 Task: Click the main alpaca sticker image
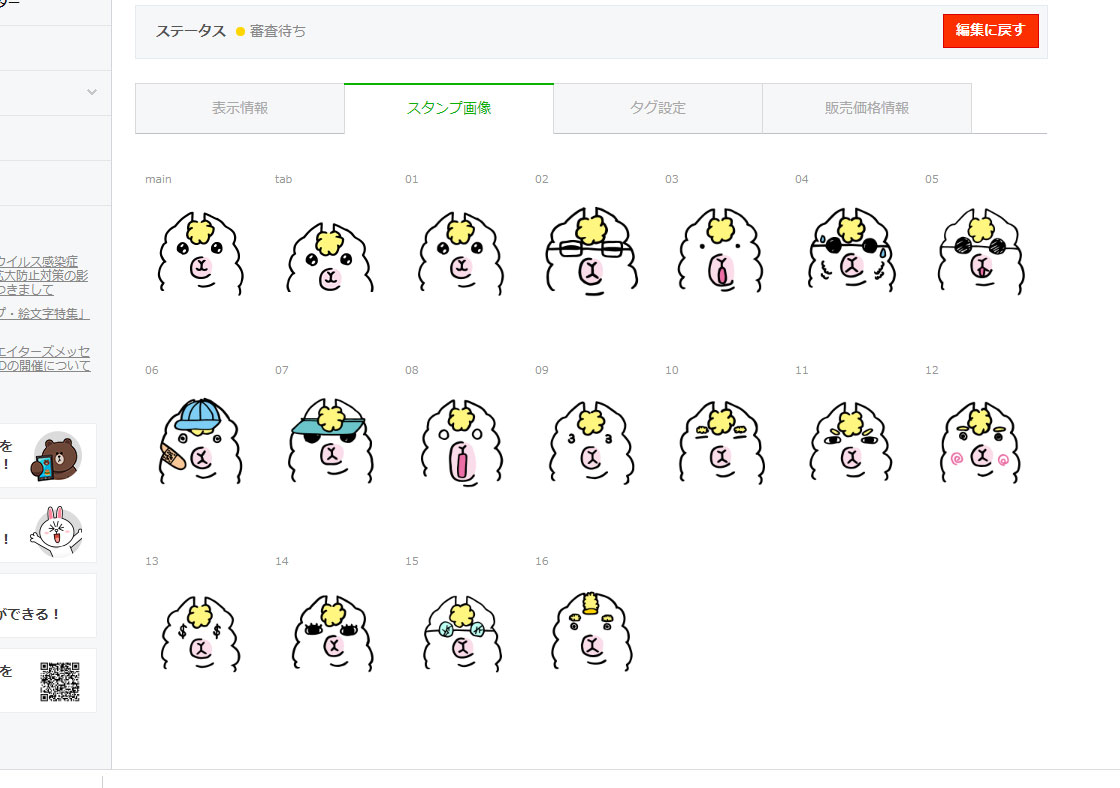(200, 254)
